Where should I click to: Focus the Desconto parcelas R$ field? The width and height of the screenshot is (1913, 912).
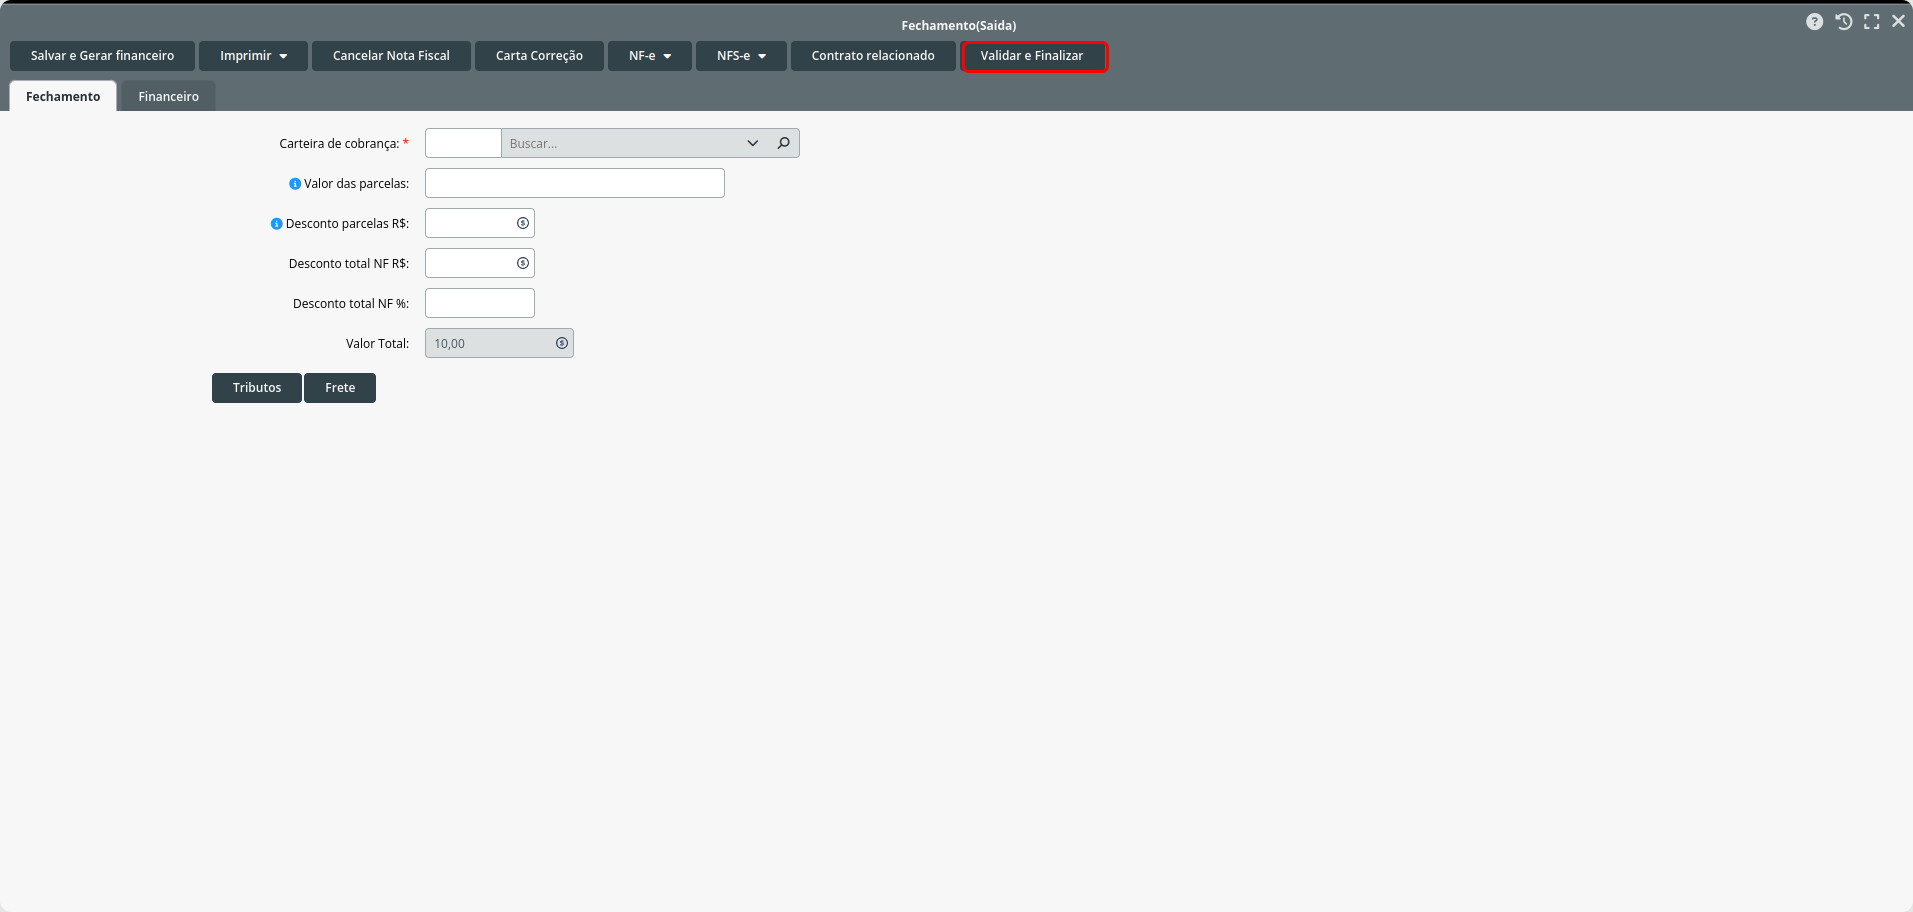[480, 223]
